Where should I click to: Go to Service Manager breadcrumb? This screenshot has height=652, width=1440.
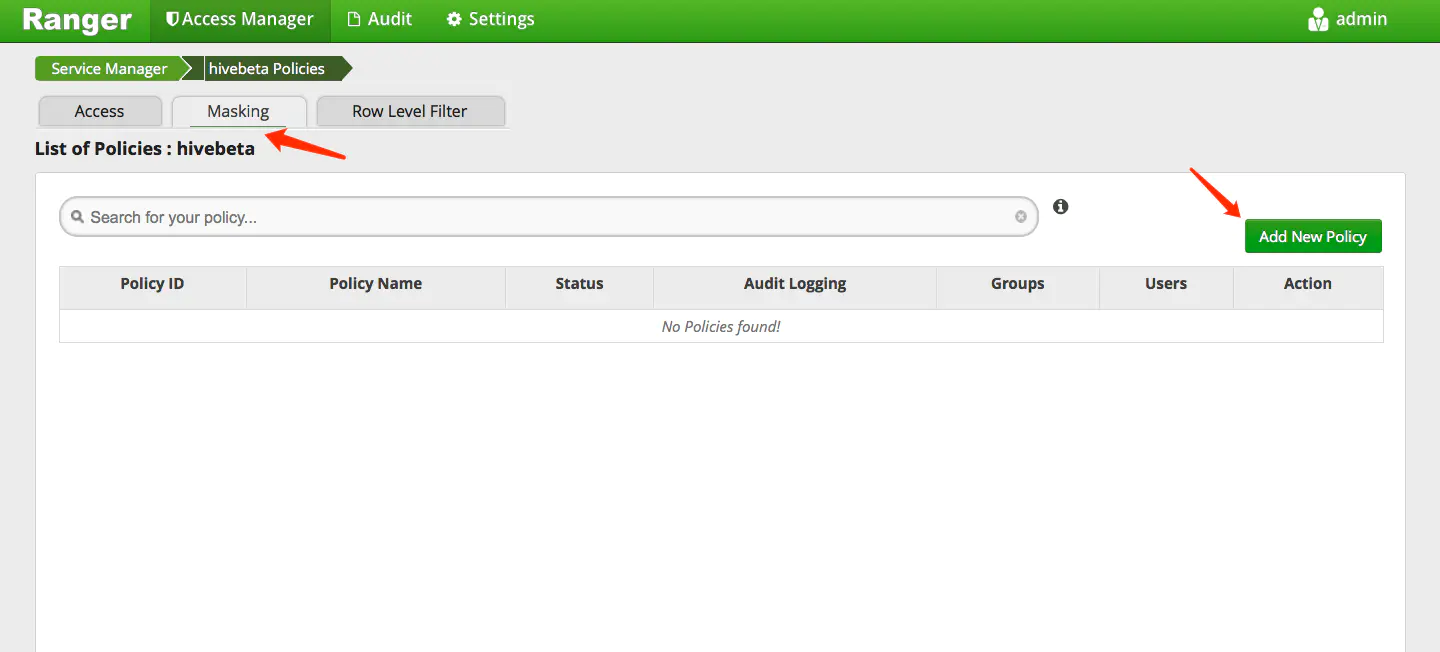[x=109, y=69]
